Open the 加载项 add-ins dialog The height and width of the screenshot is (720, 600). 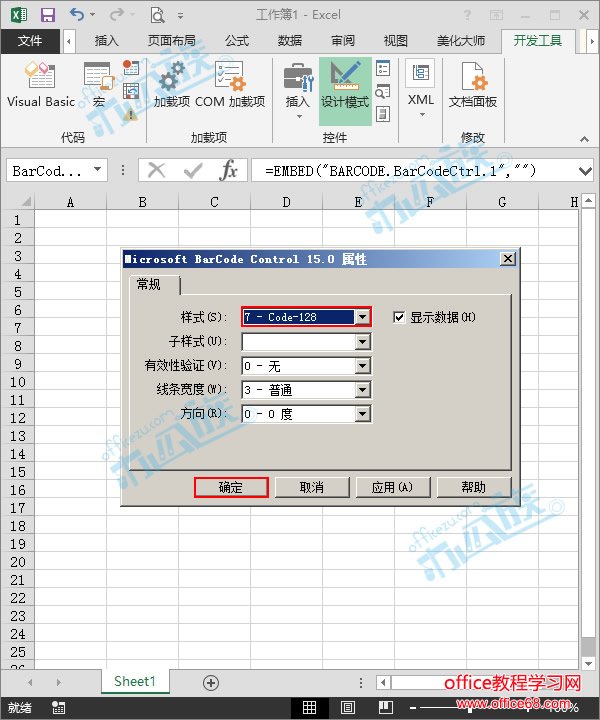pos(172,86)
